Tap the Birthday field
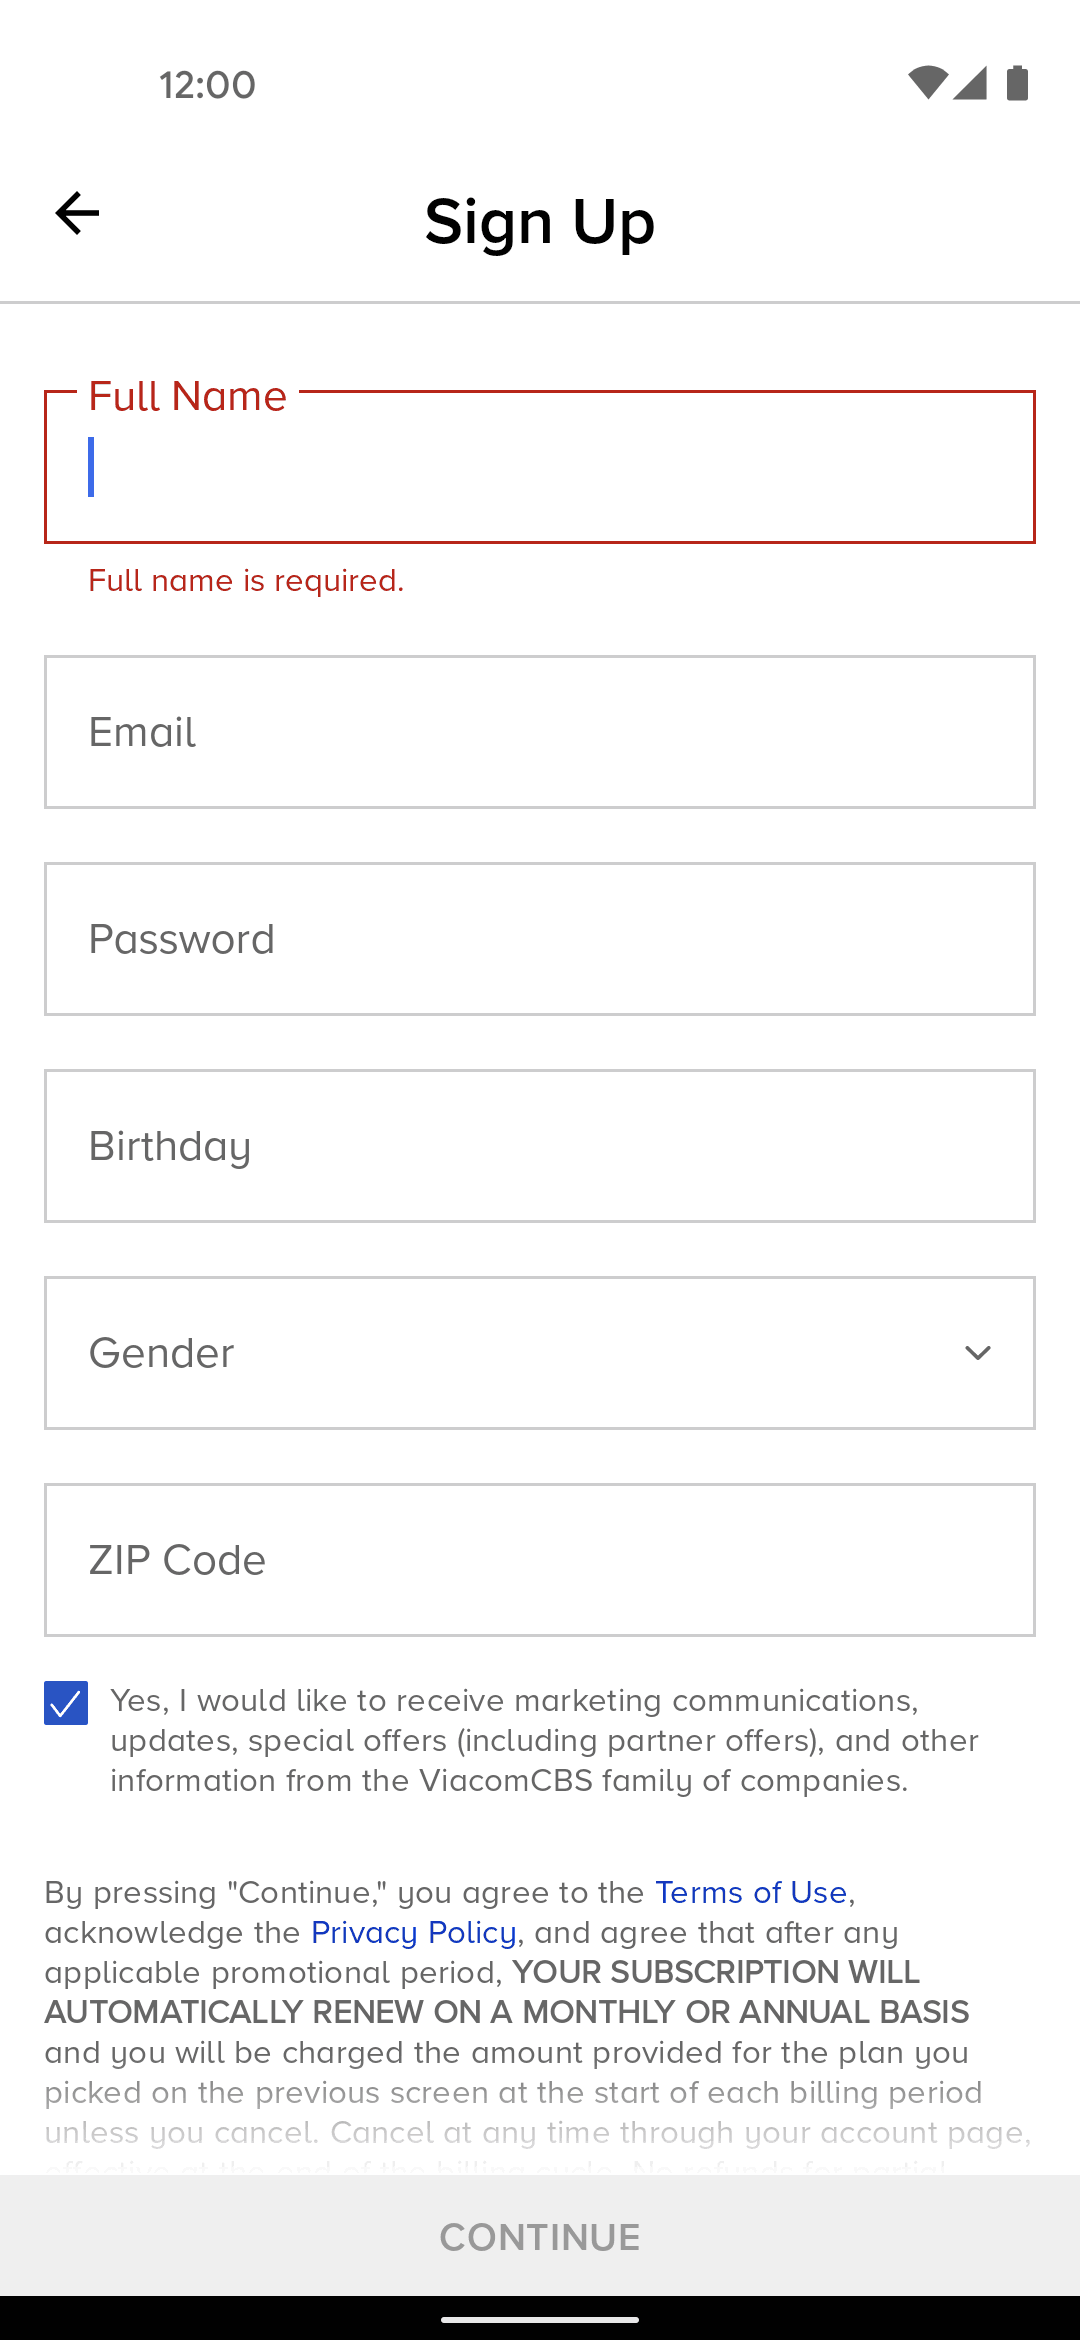 tap(540, 1146)
